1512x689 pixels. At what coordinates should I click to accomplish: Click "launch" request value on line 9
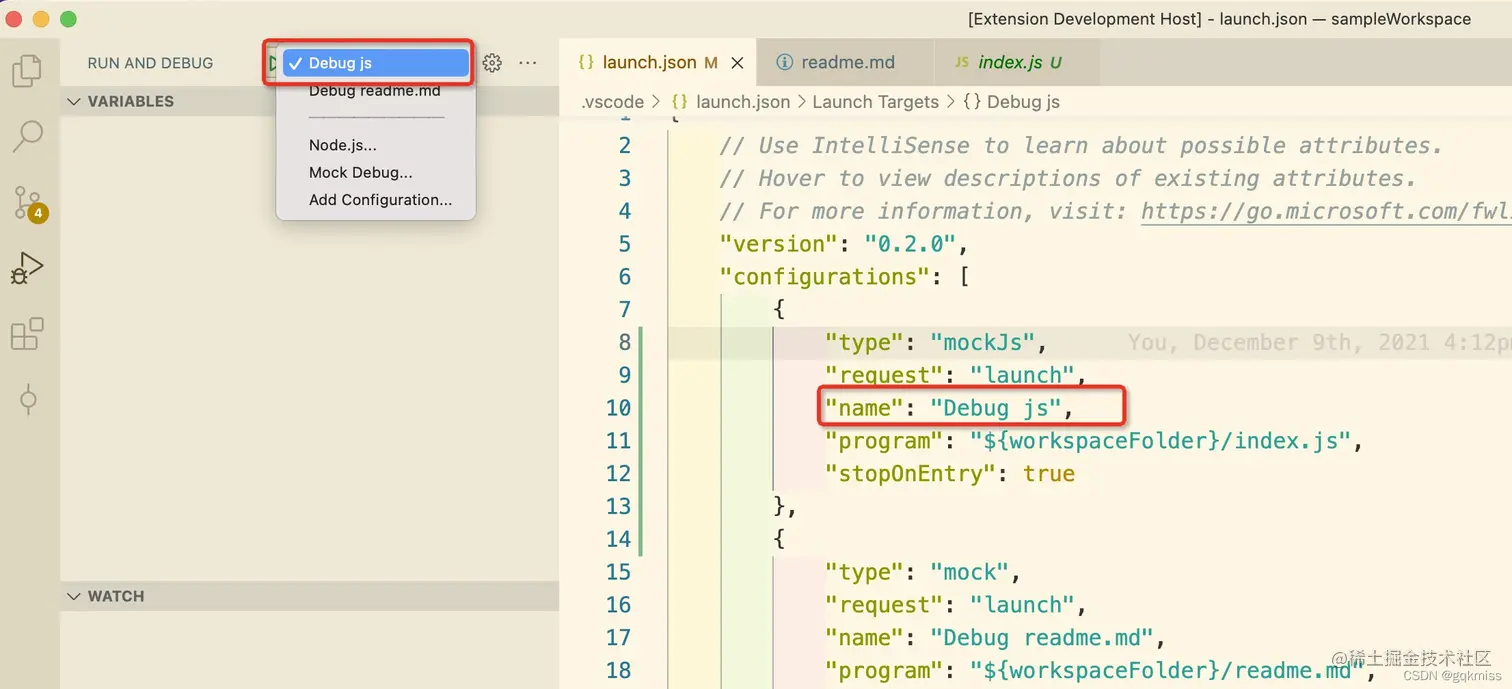tap(1022, 376)
